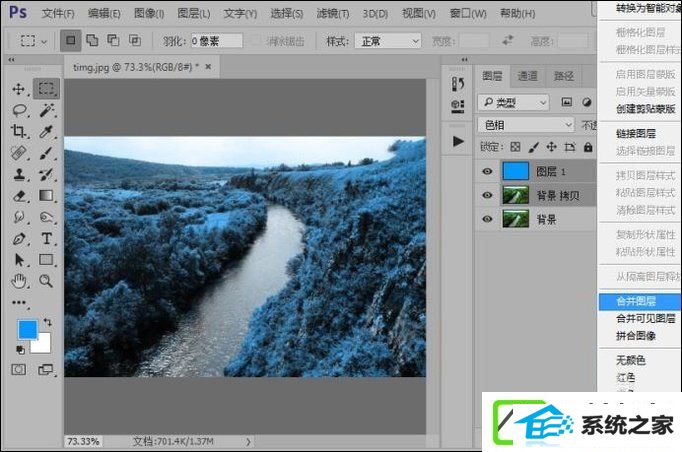Image resolution: width=682 pixels, height=452 pixels.
Task: Select the Move tool
Action: point(19,89)
